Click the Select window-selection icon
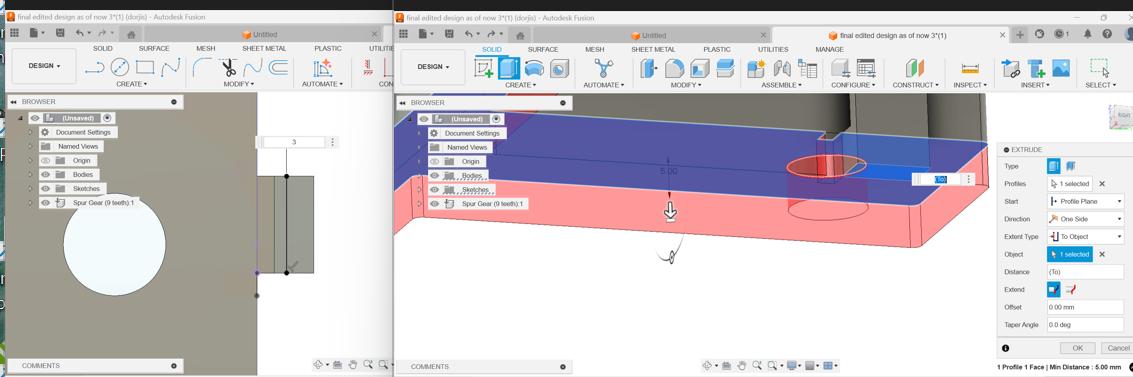 coord(1099,68)
